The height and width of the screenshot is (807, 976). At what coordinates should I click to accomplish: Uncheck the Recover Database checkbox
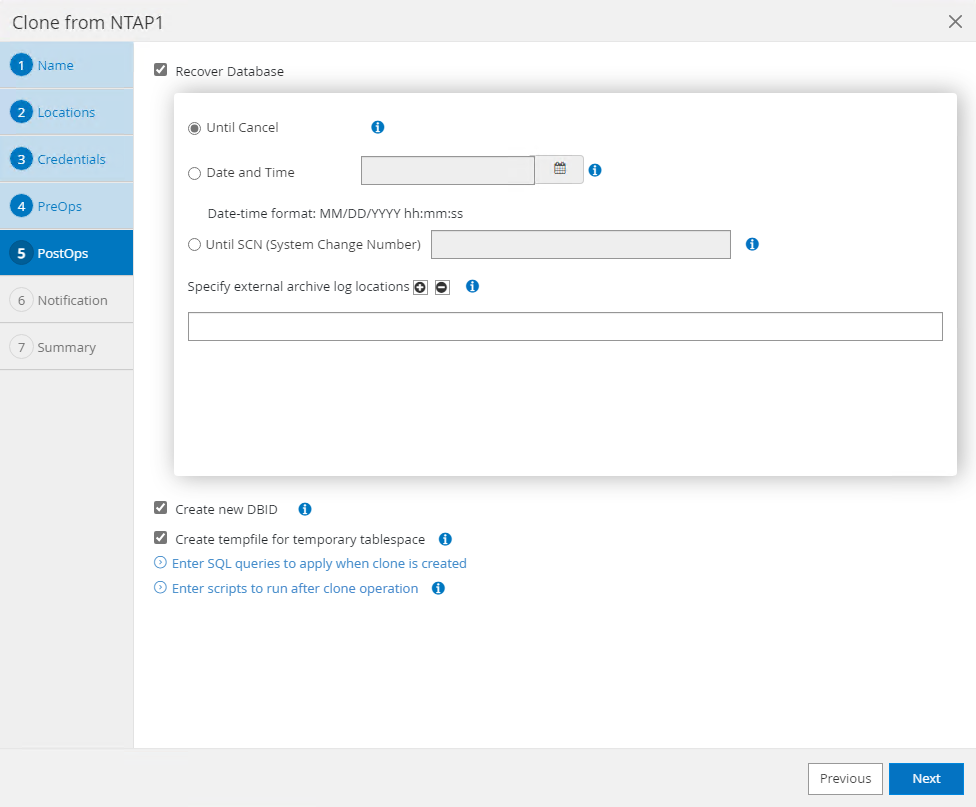(x=160, y=71)
